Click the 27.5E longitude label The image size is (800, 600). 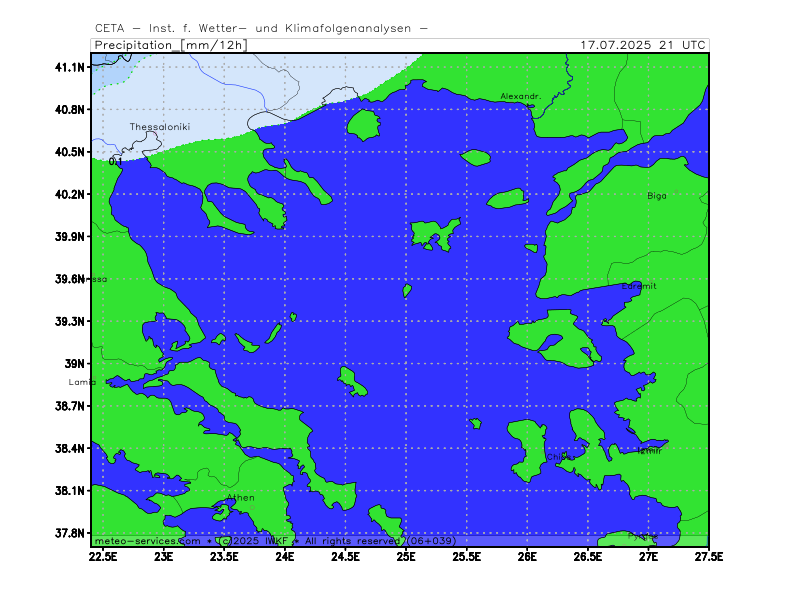pos(709,557)
